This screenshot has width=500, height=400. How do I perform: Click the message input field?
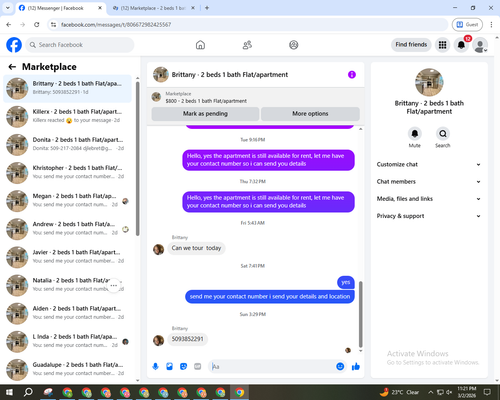click(272, 367)
